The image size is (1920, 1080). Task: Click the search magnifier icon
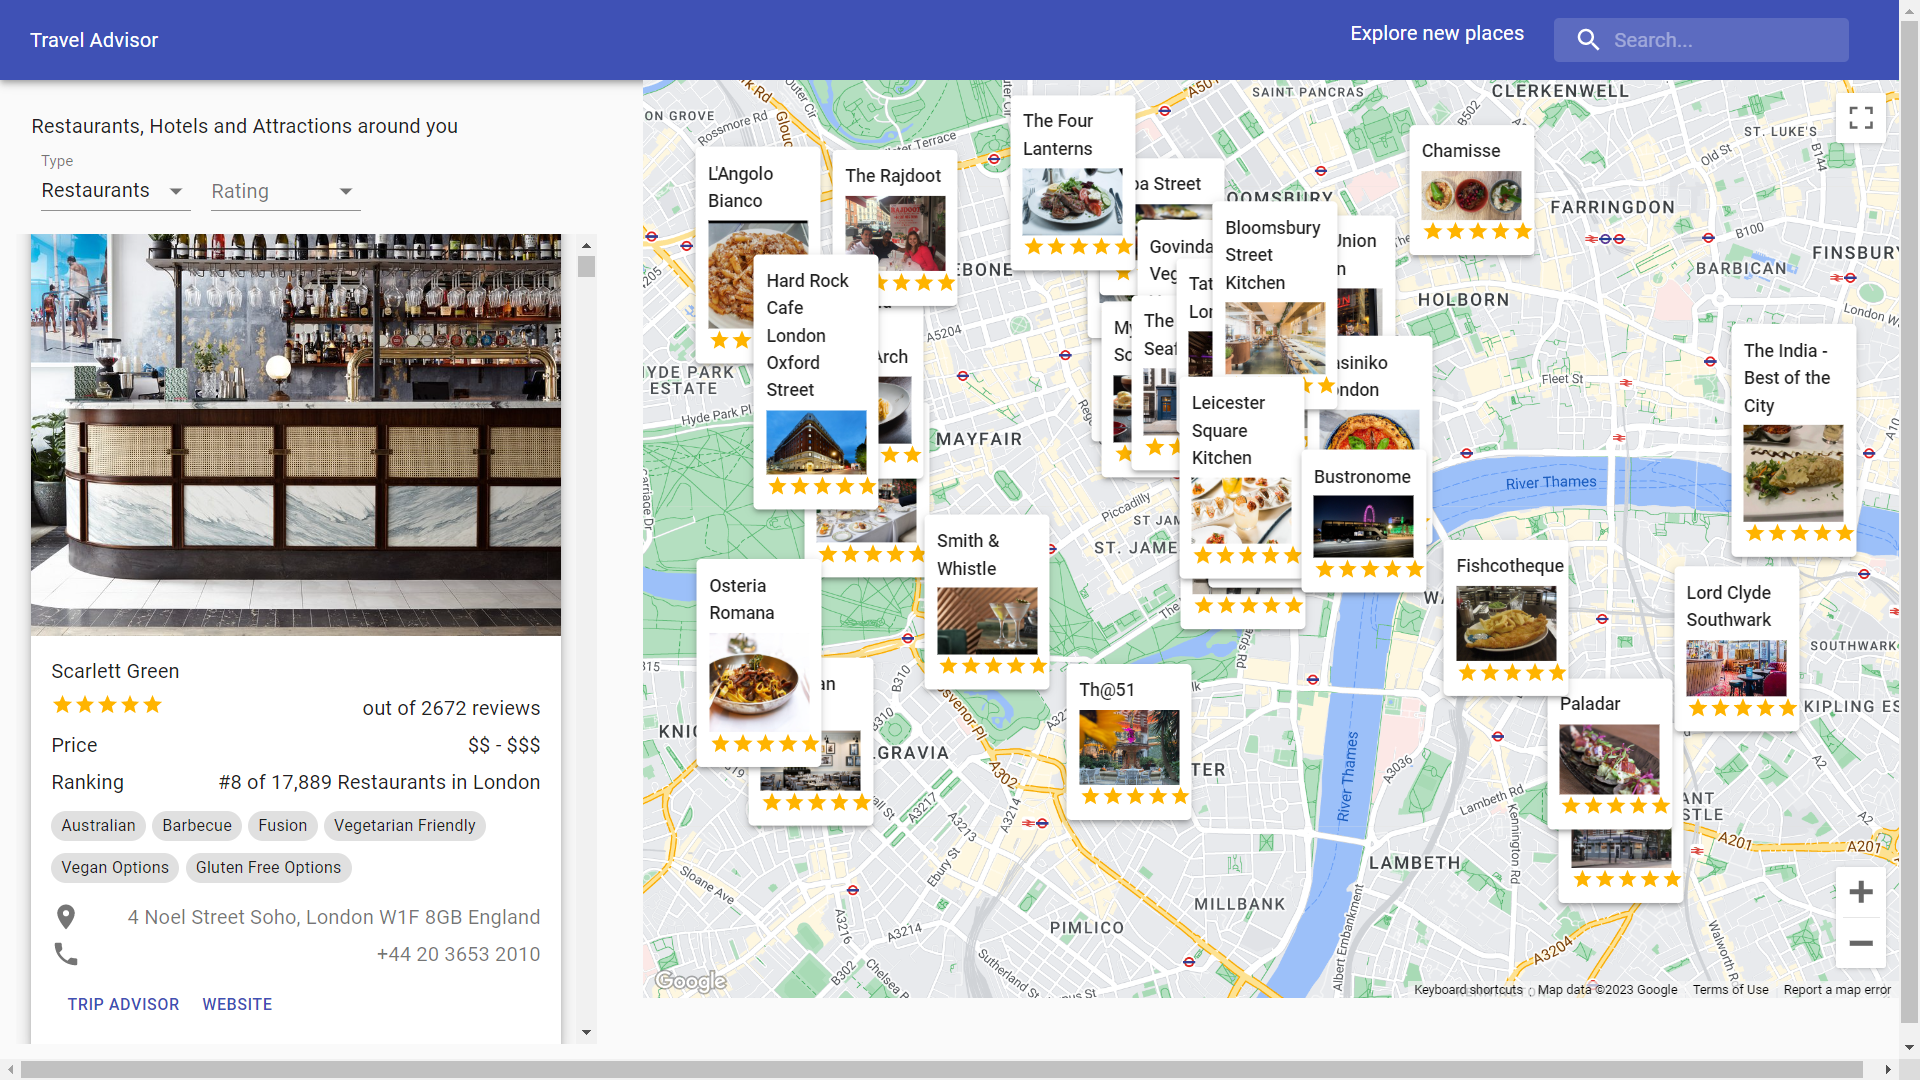(x=1588, y=40)
